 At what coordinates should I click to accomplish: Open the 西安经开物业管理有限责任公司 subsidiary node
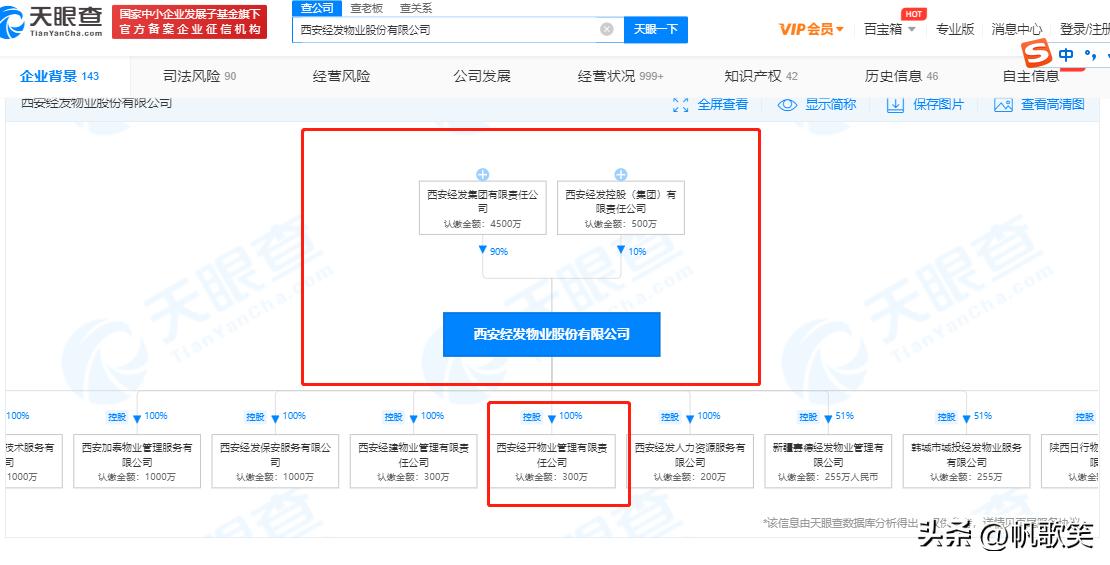pos(551,461)
